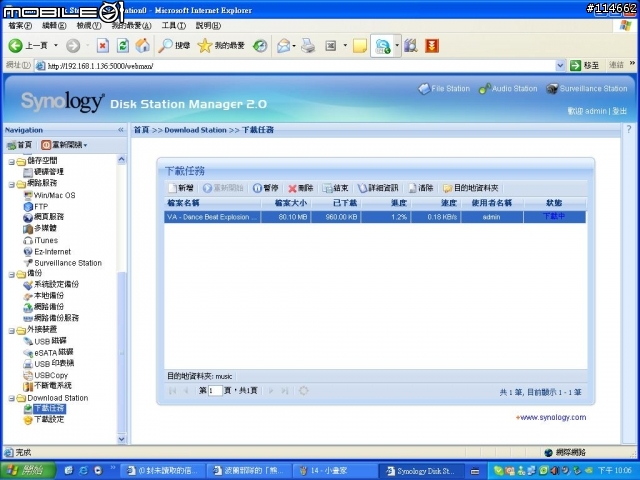
Task: Collapse the 備份 tree folder
Action: 12,275
